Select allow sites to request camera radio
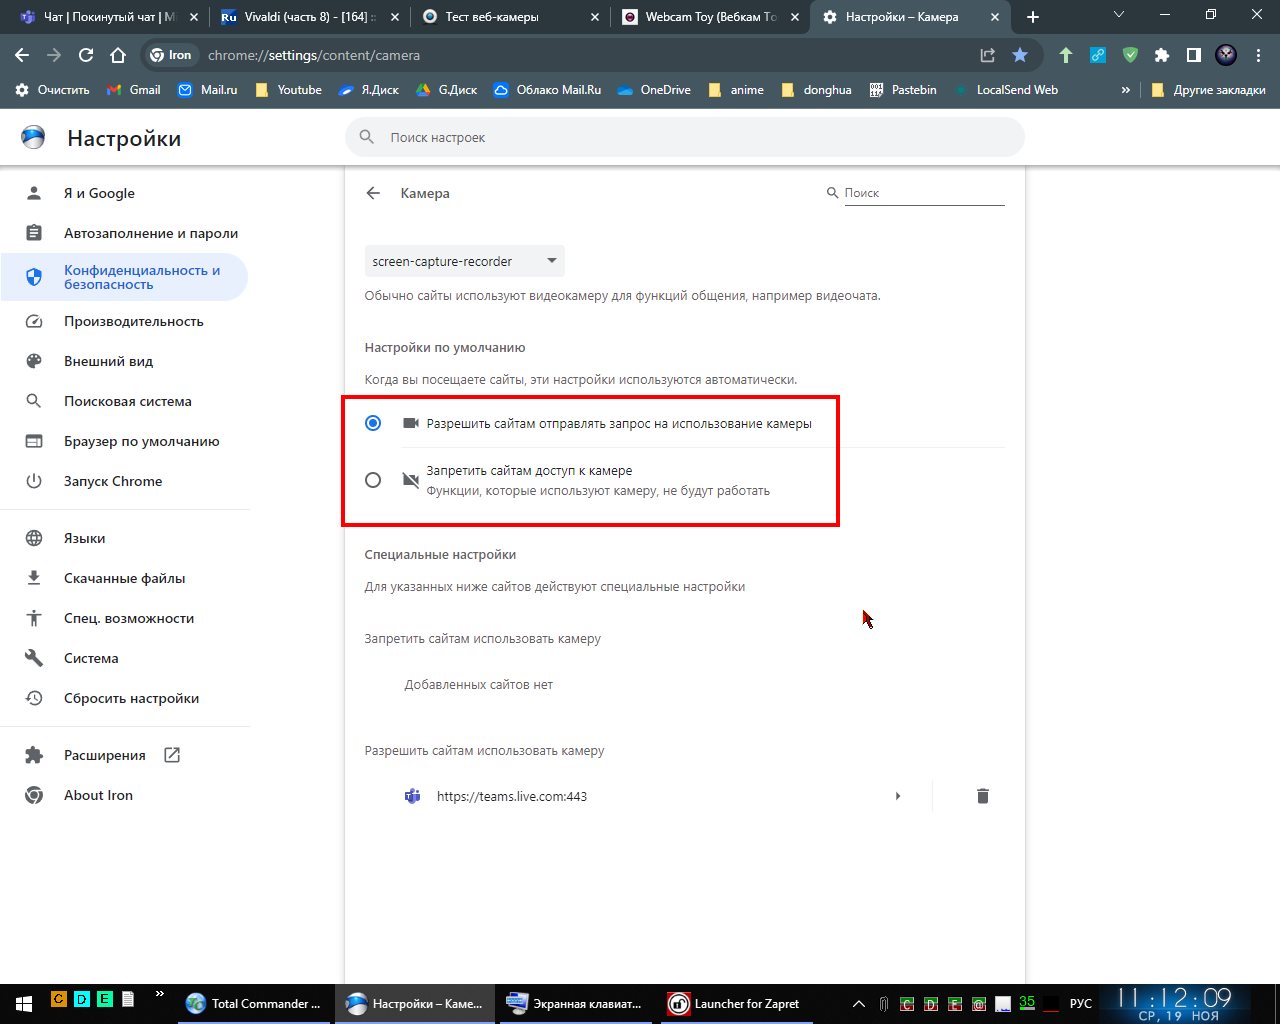This screenshot has width=1280, height=1024. point(373,423)
